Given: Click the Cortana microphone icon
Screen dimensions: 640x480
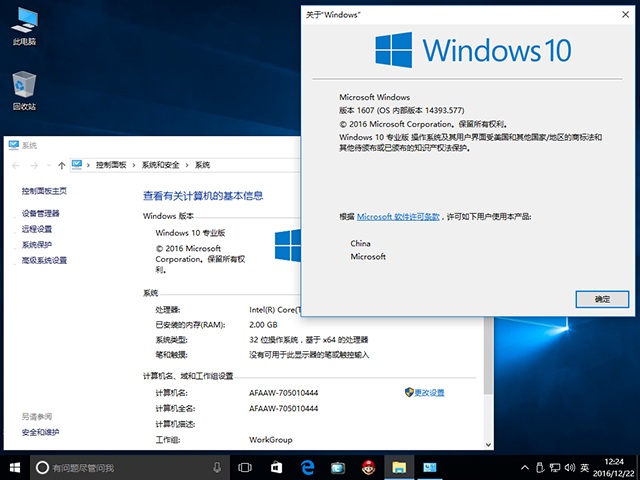Looking at the screenshot, I should point(217,467).
